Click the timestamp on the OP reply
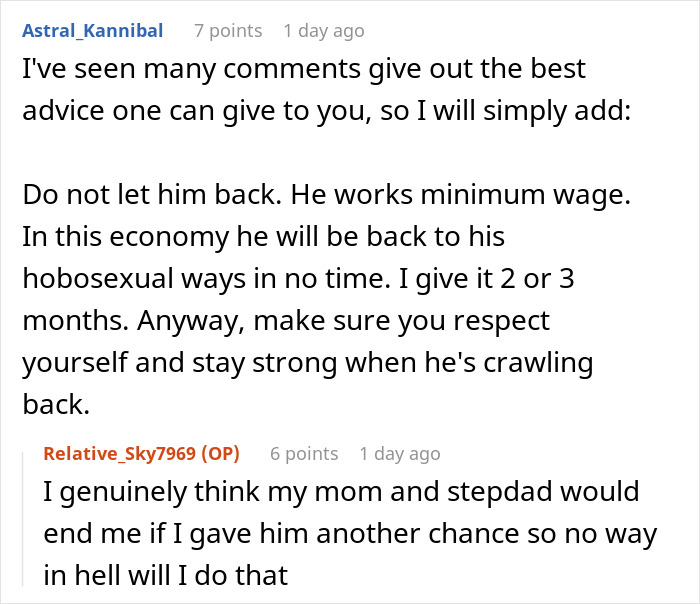The image size is (700, 604). point(399,454)
